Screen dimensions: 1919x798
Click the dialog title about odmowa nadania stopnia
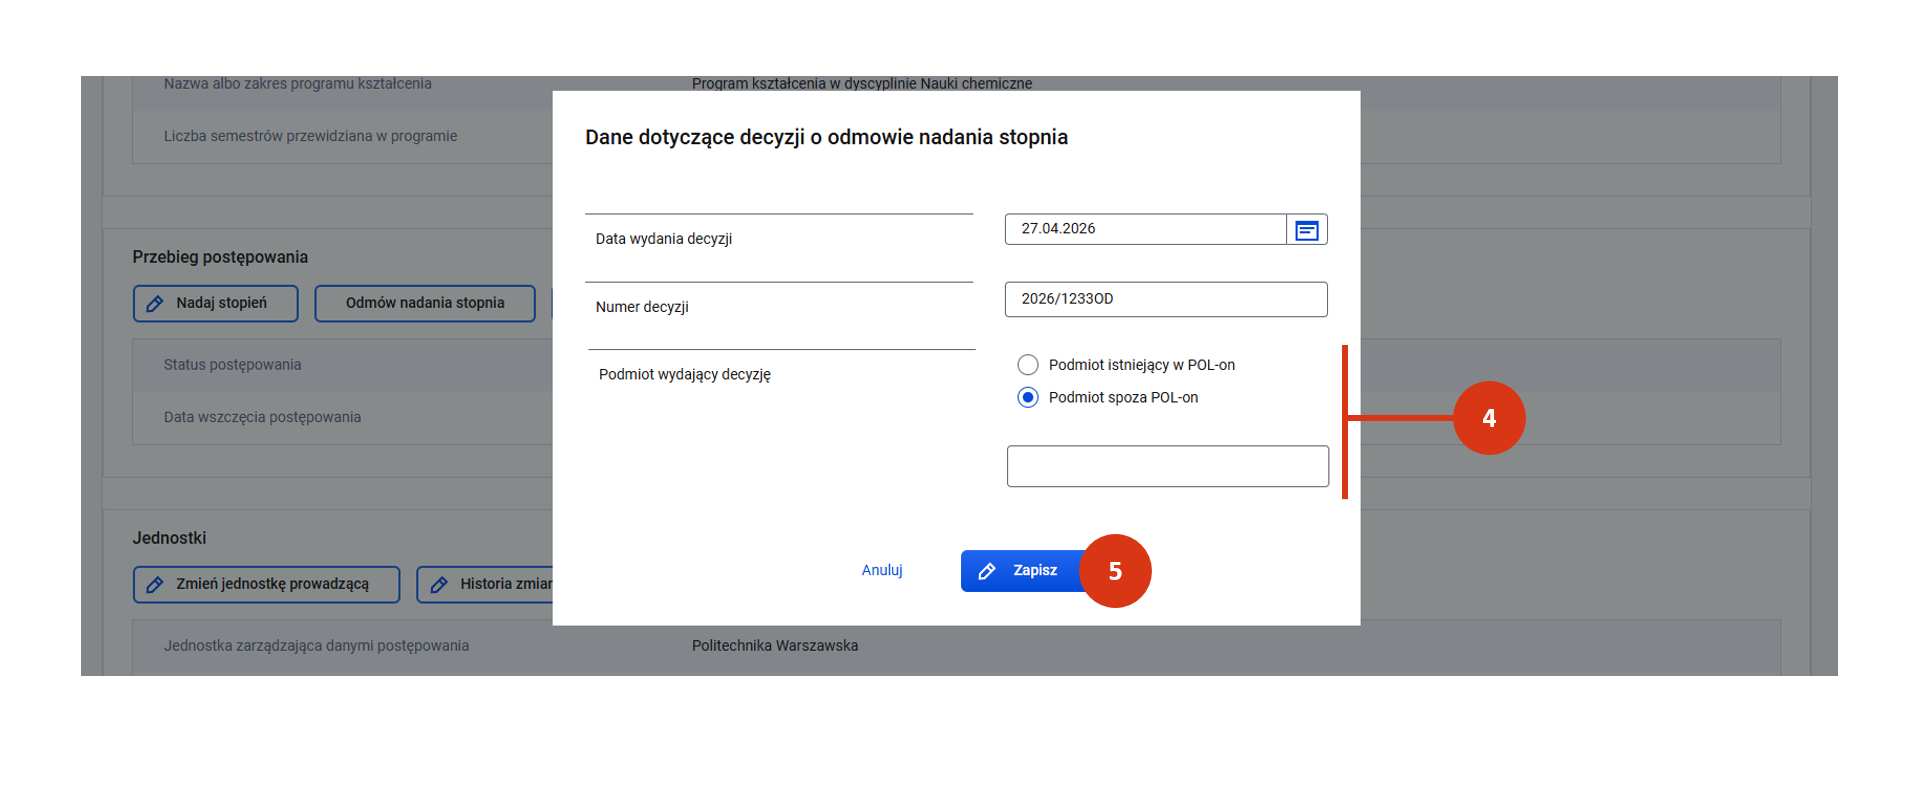pyautogui.click(x=826, y=137)
